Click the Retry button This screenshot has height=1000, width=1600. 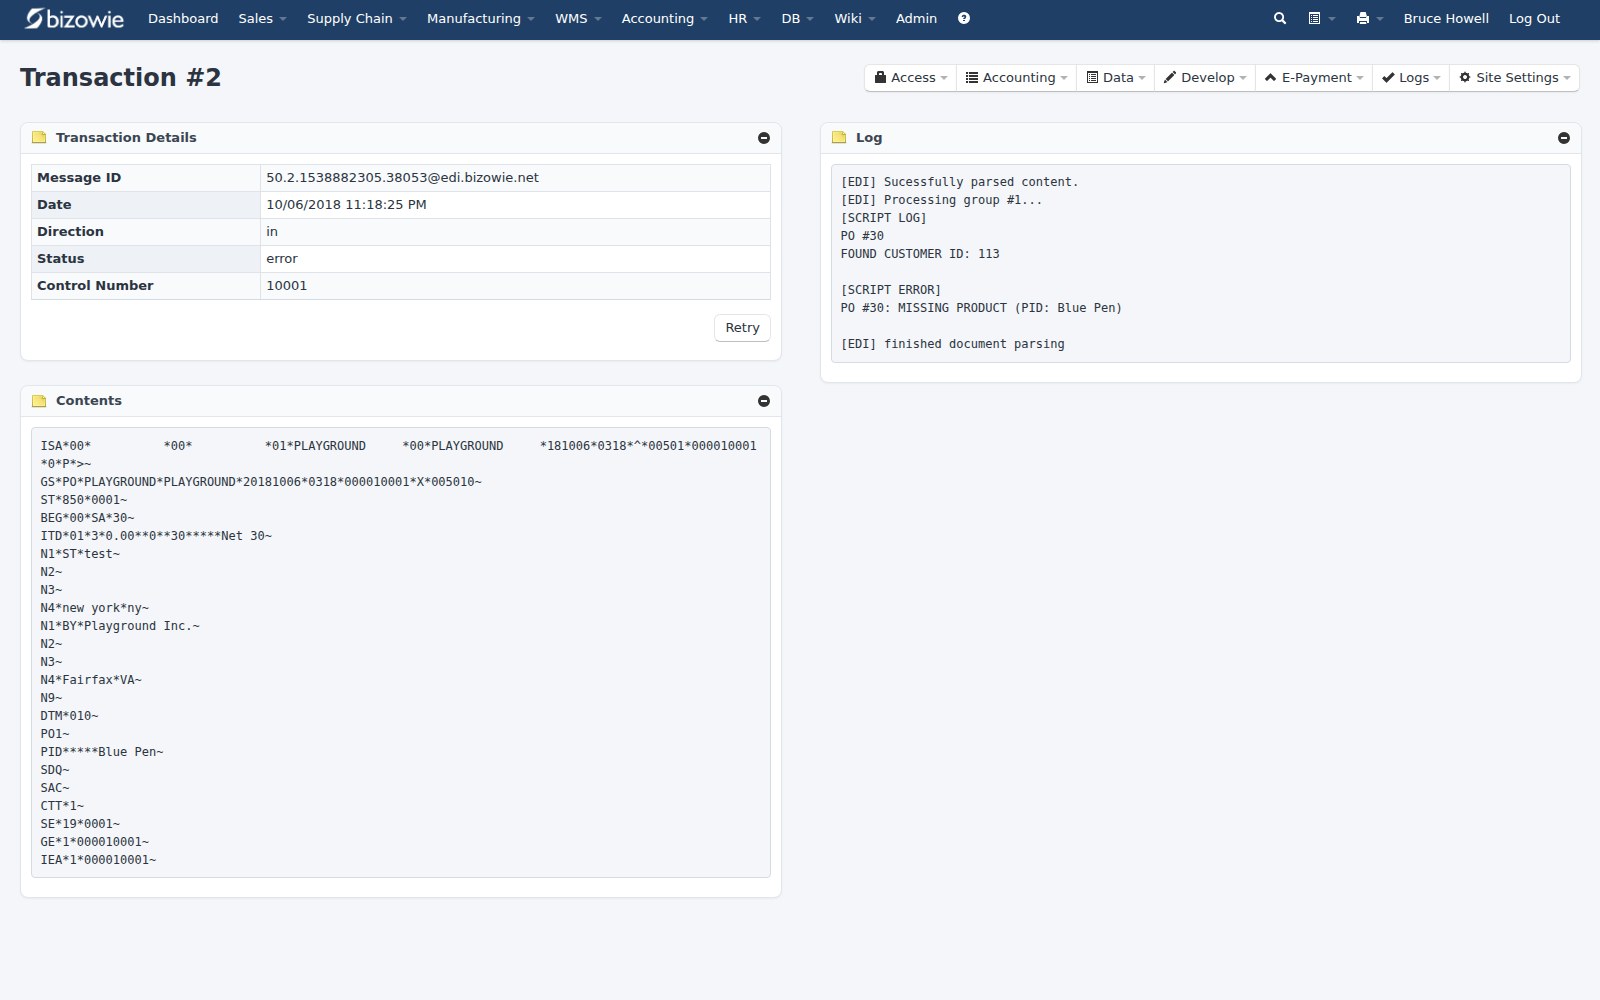742,328
